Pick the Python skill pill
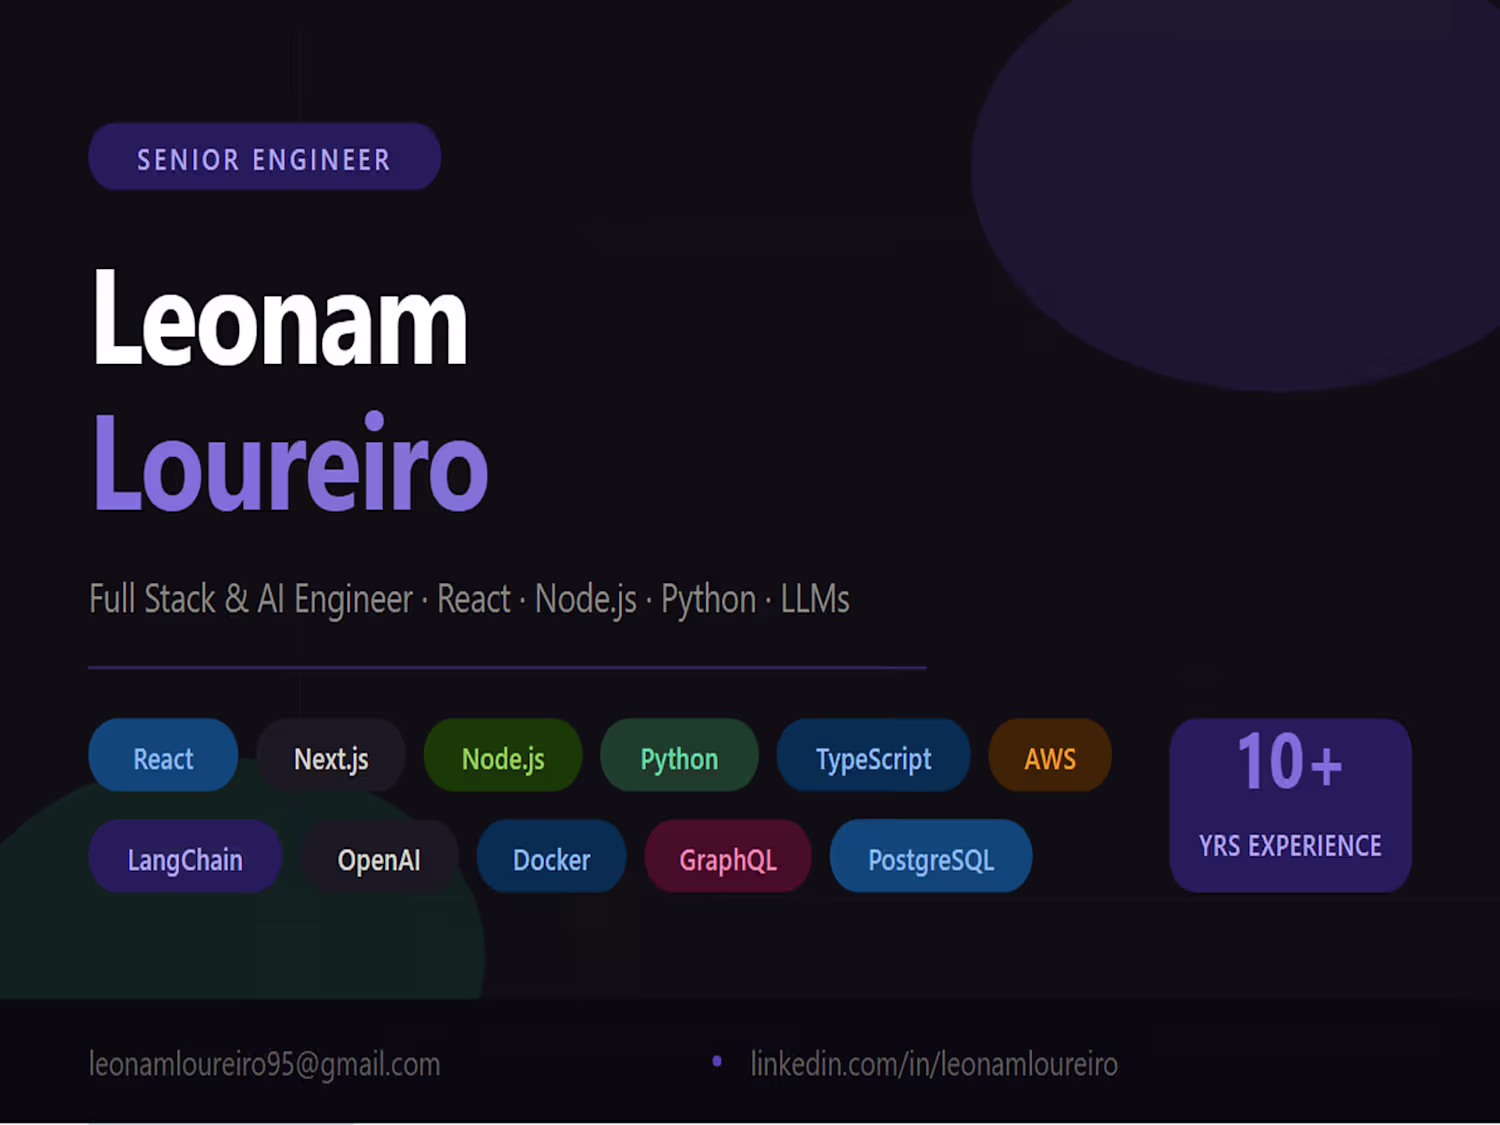The height and width of the screenshot is (1125, 1500). [679, 756]
